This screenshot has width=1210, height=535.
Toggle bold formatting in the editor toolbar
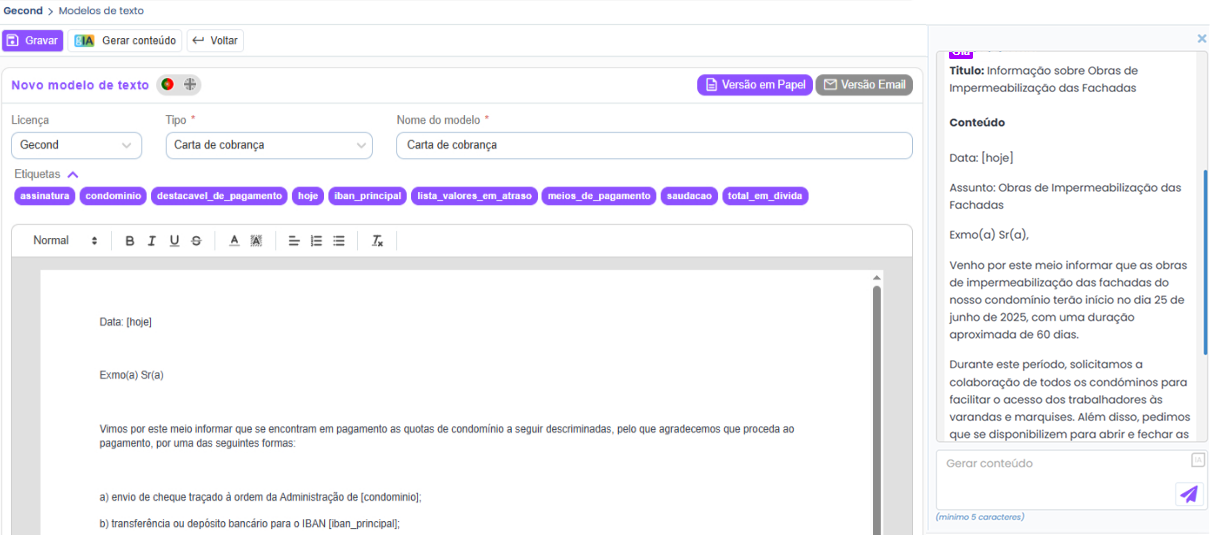tap(130, 241)
